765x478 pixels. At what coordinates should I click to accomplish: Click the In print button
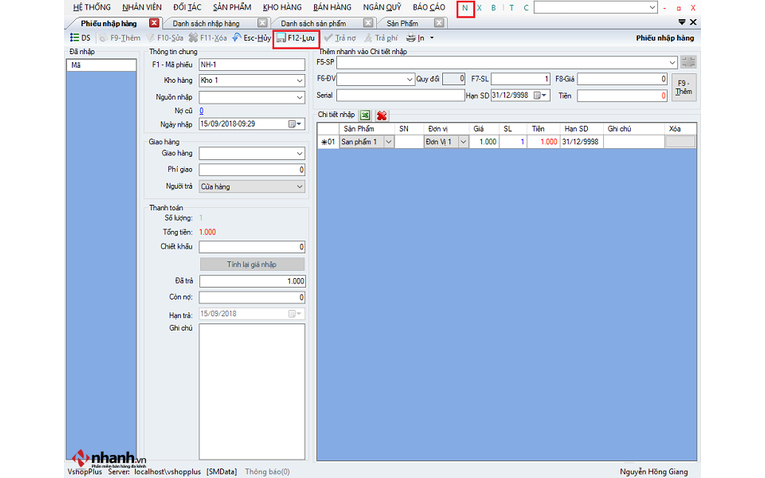416,38
